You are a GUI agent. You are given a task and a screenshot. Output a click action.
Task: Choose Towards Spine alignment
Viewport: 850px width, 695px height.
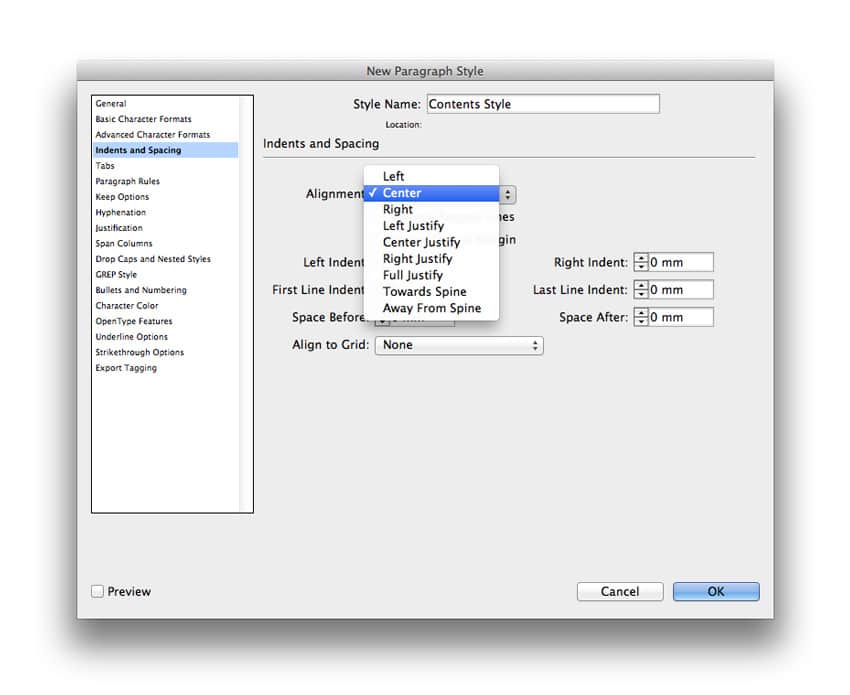click(431, 292)
